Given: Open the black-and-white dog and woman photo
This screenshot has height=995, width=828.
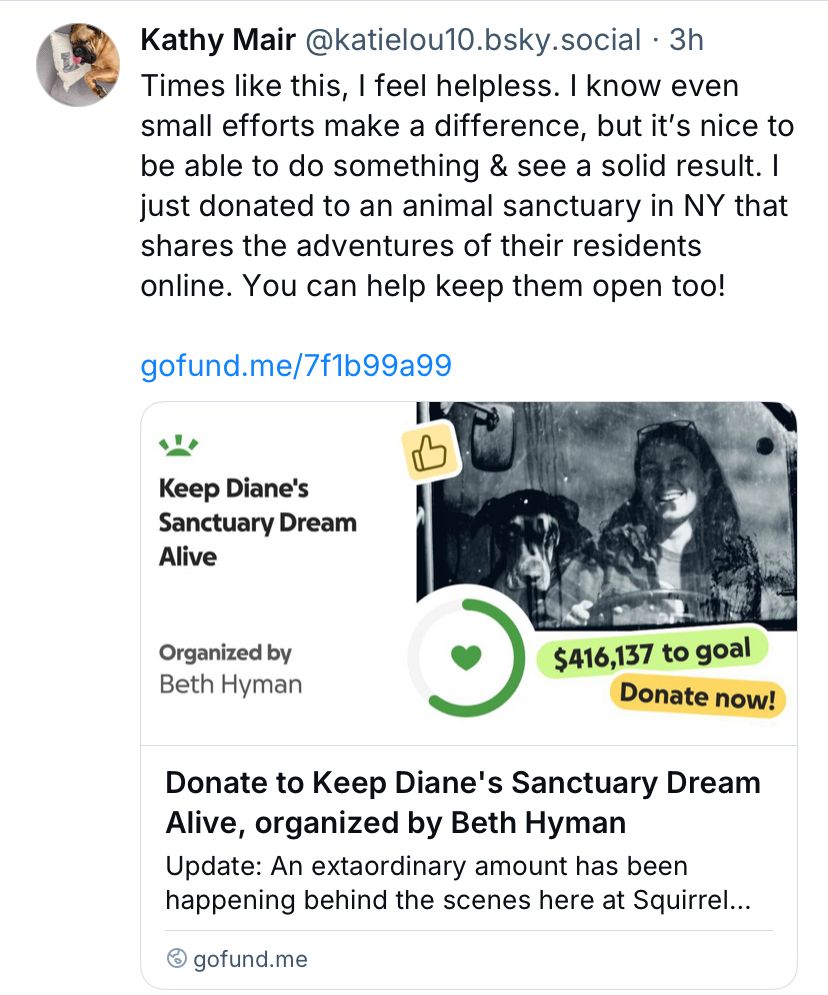Looking at the screenshot, I should pyautogui.click(x=606, y=515).
